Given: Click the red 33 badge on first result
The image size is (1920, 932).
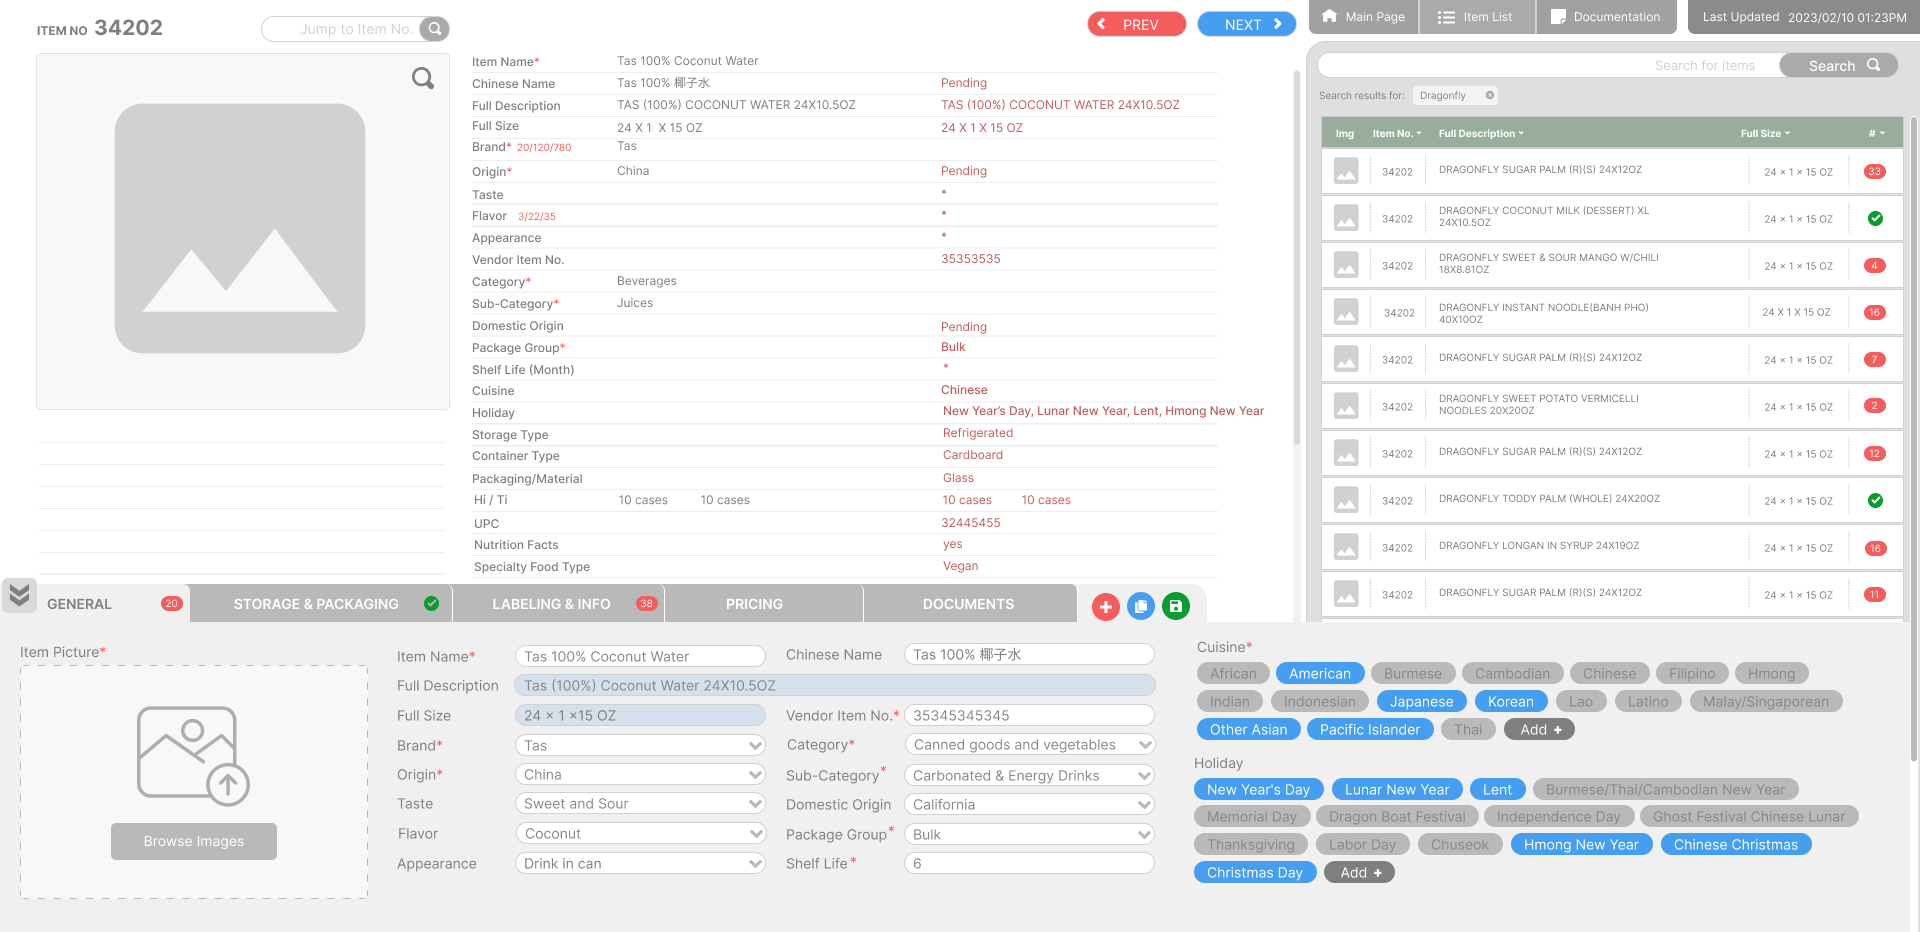Looking at the screenshot, I should point(1874,172).
